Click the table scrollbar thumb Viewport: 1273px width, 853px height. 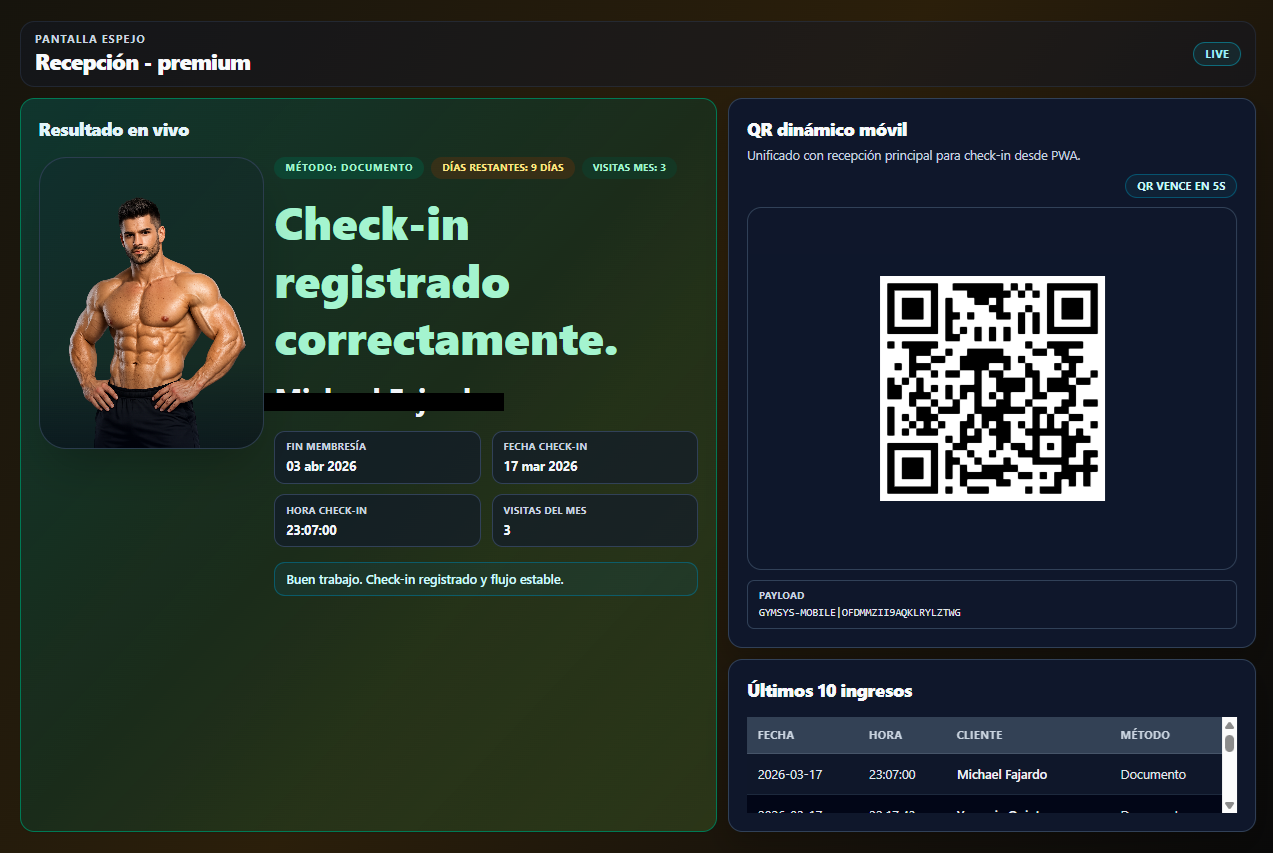point(1229,743)
